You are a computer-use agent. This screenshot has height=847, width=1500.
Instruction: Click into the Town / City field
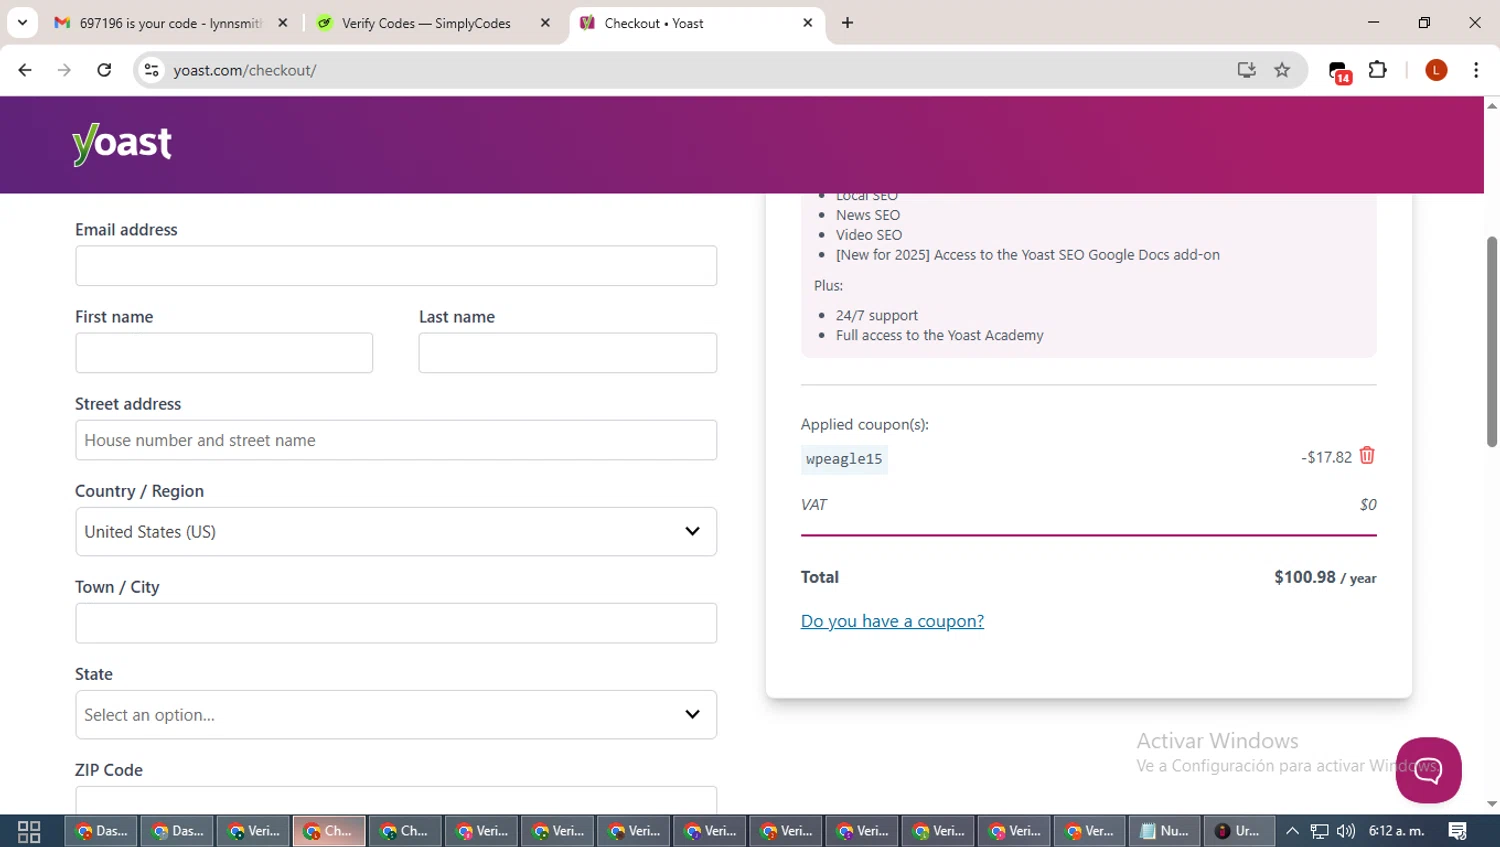click(x=396, y=623)
